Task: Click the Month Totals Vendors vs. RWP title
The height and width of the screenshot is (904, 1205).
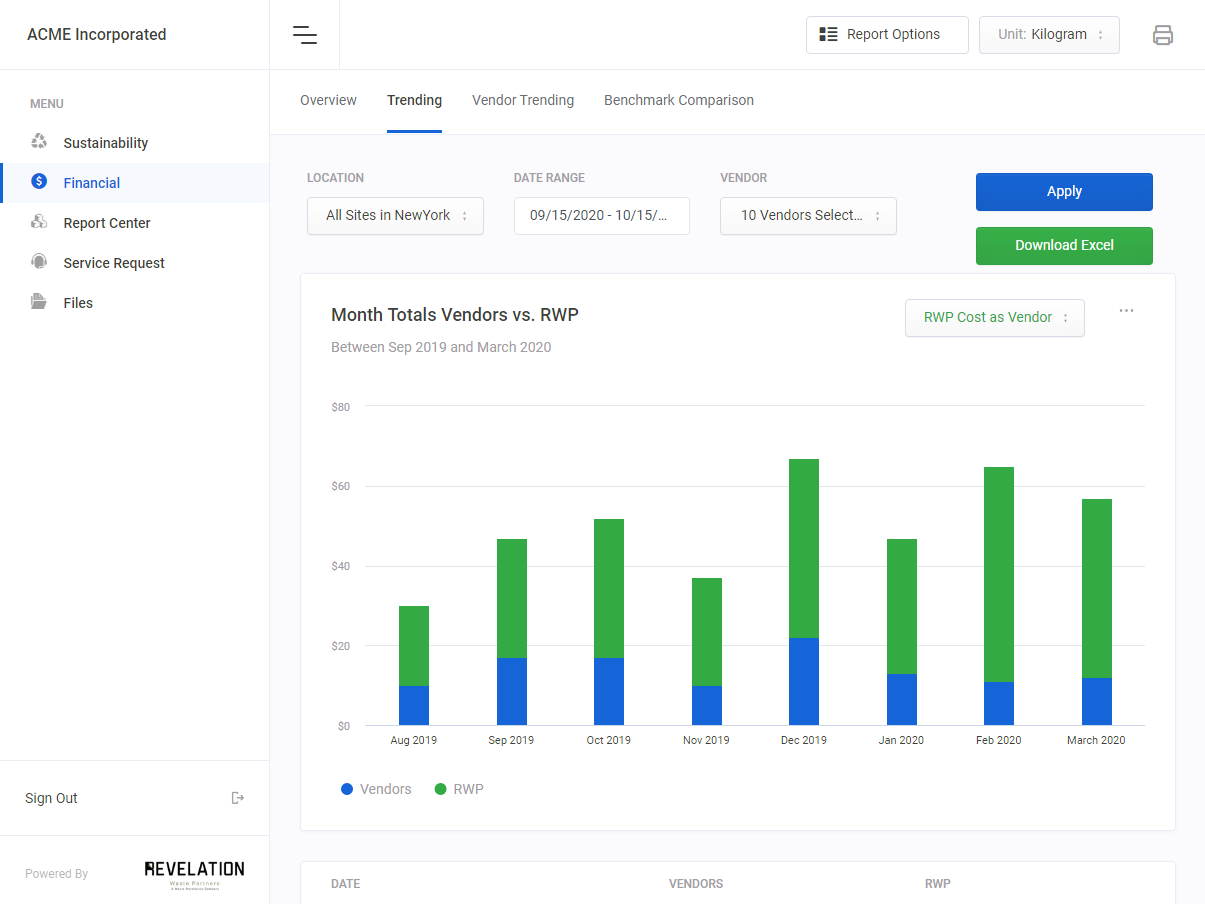Action: [x=455, y=315]
